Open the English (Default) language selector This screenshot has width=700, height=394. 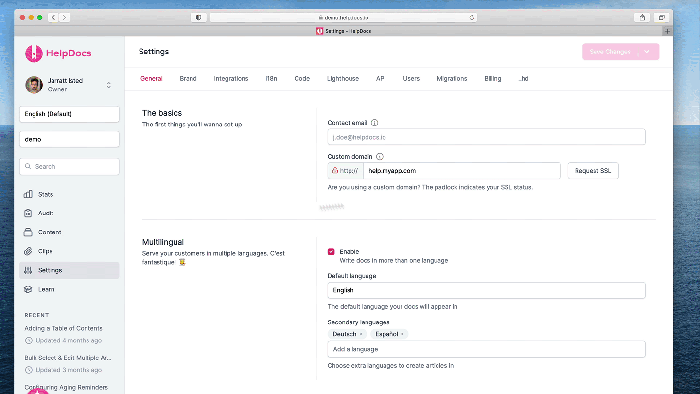(69, 114)
